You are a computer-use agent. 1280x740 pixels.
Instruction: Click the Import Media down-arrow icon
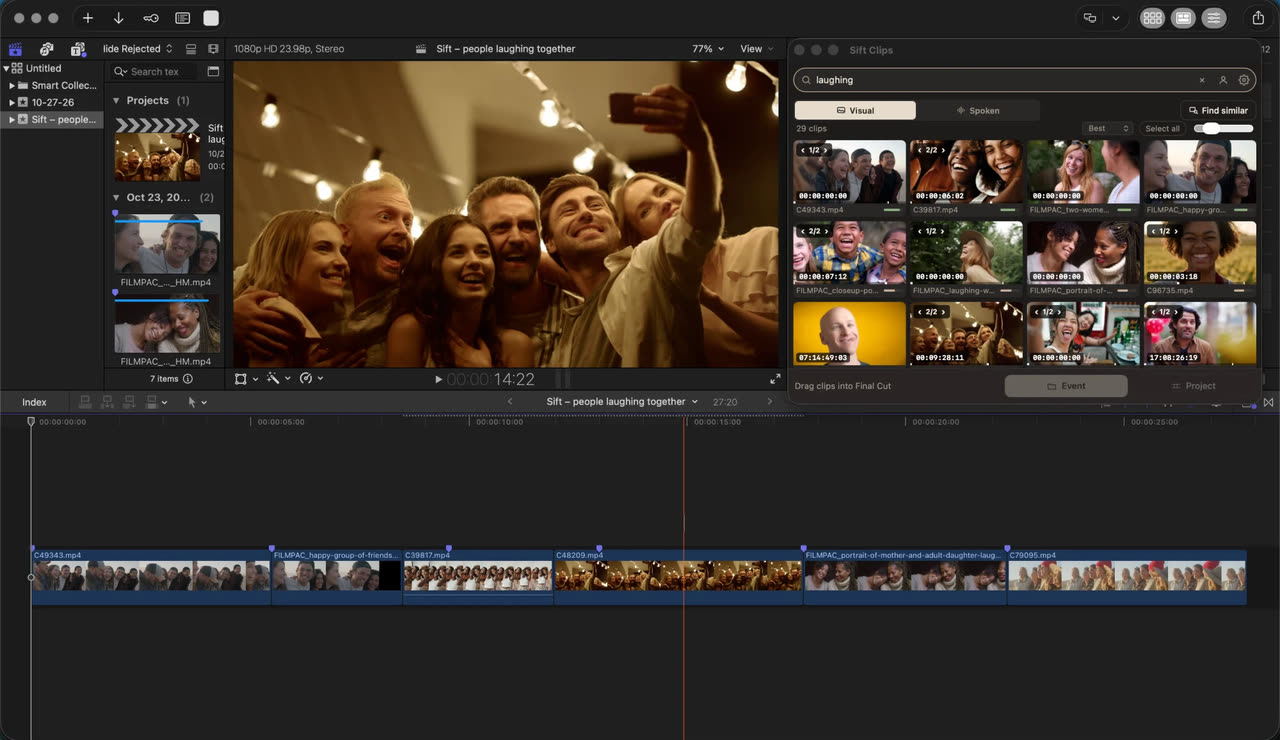click(x=118, y=18)
